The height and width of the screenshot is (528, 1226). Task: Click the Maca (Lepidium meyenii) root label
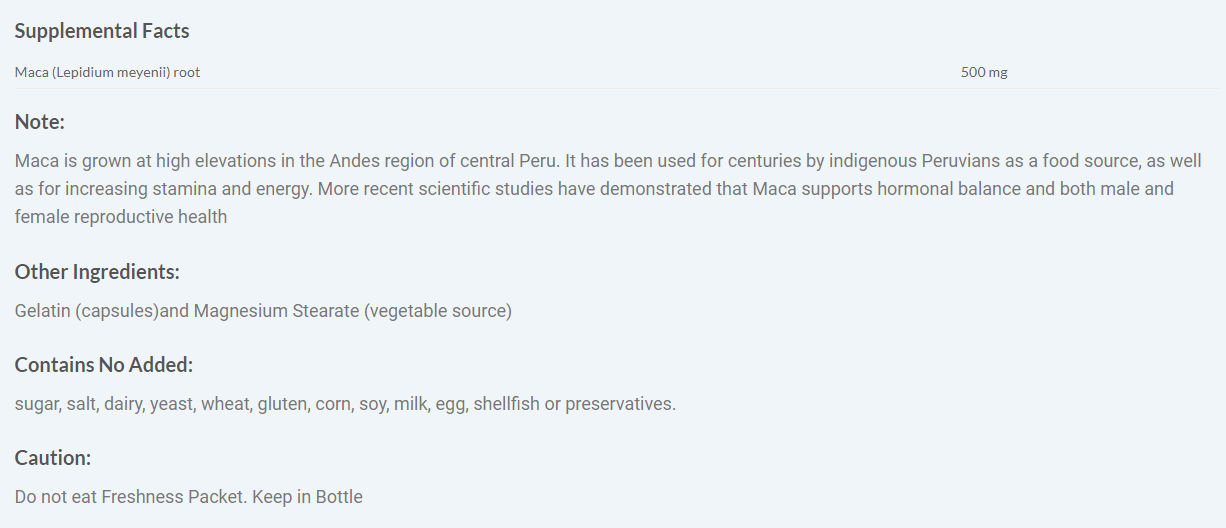pyautogui.click(x=107, y=72)
